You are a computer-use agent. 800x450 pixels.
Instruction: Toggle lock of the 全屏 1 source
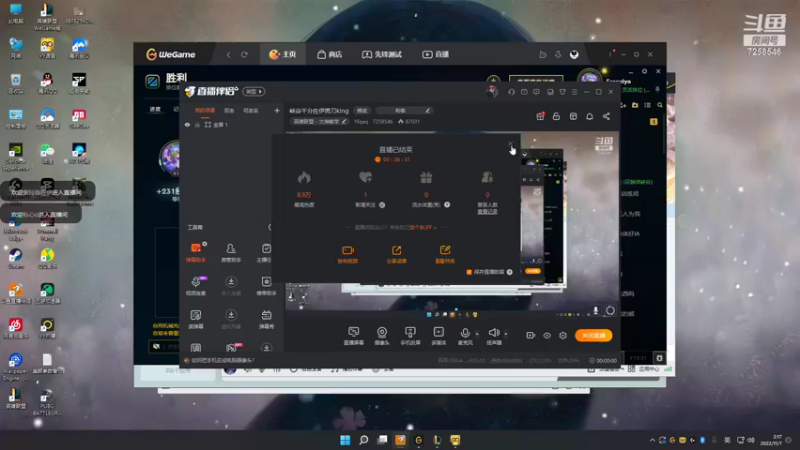tap(197, 124)
